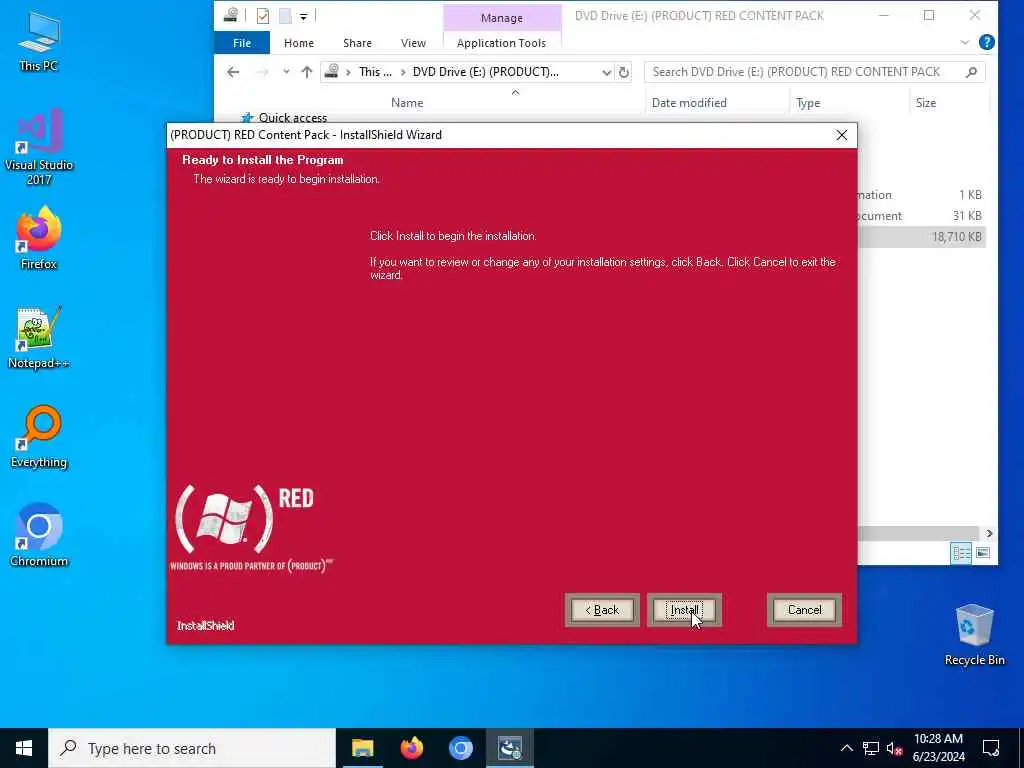Screen dimensions: 1024x768
Task: Click Explorer's forward navigation arrow
Action: click(x=262, y=72)
